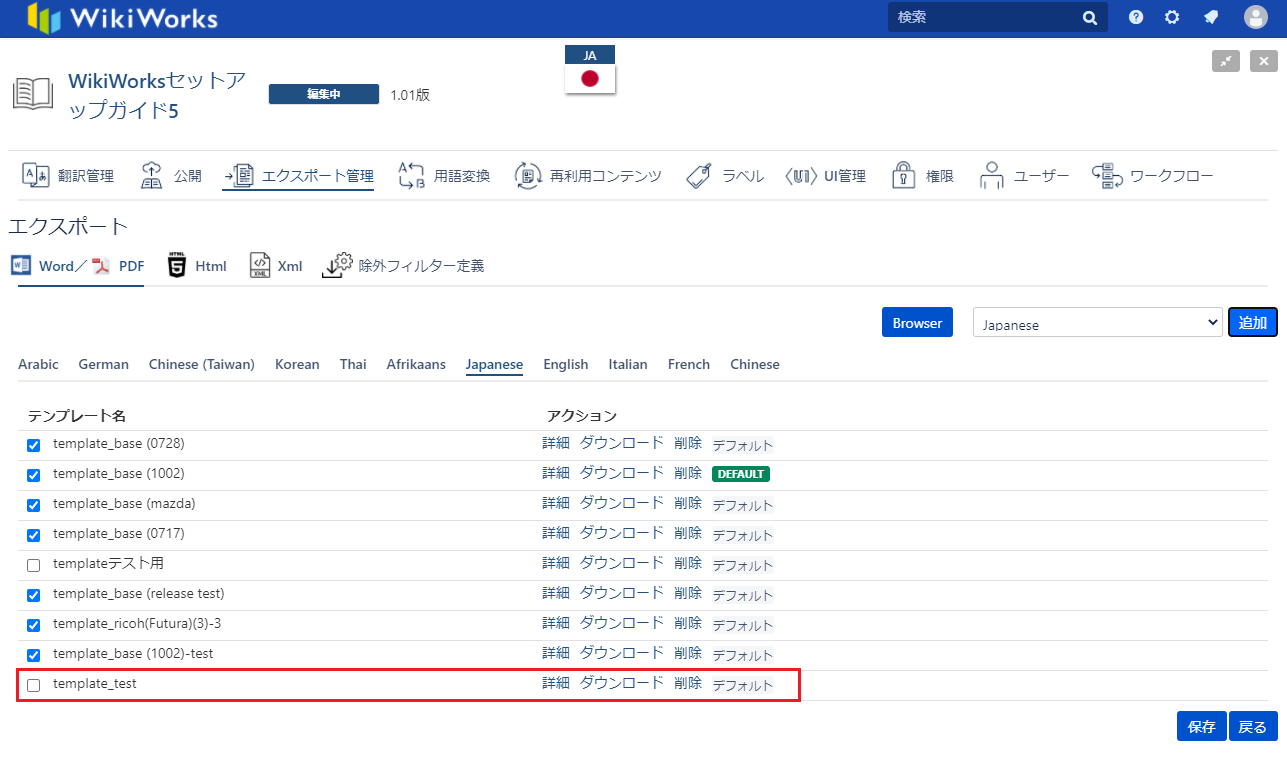Open the help question mark icon
Screen dimensions: 1287x757
(1136, 18)
